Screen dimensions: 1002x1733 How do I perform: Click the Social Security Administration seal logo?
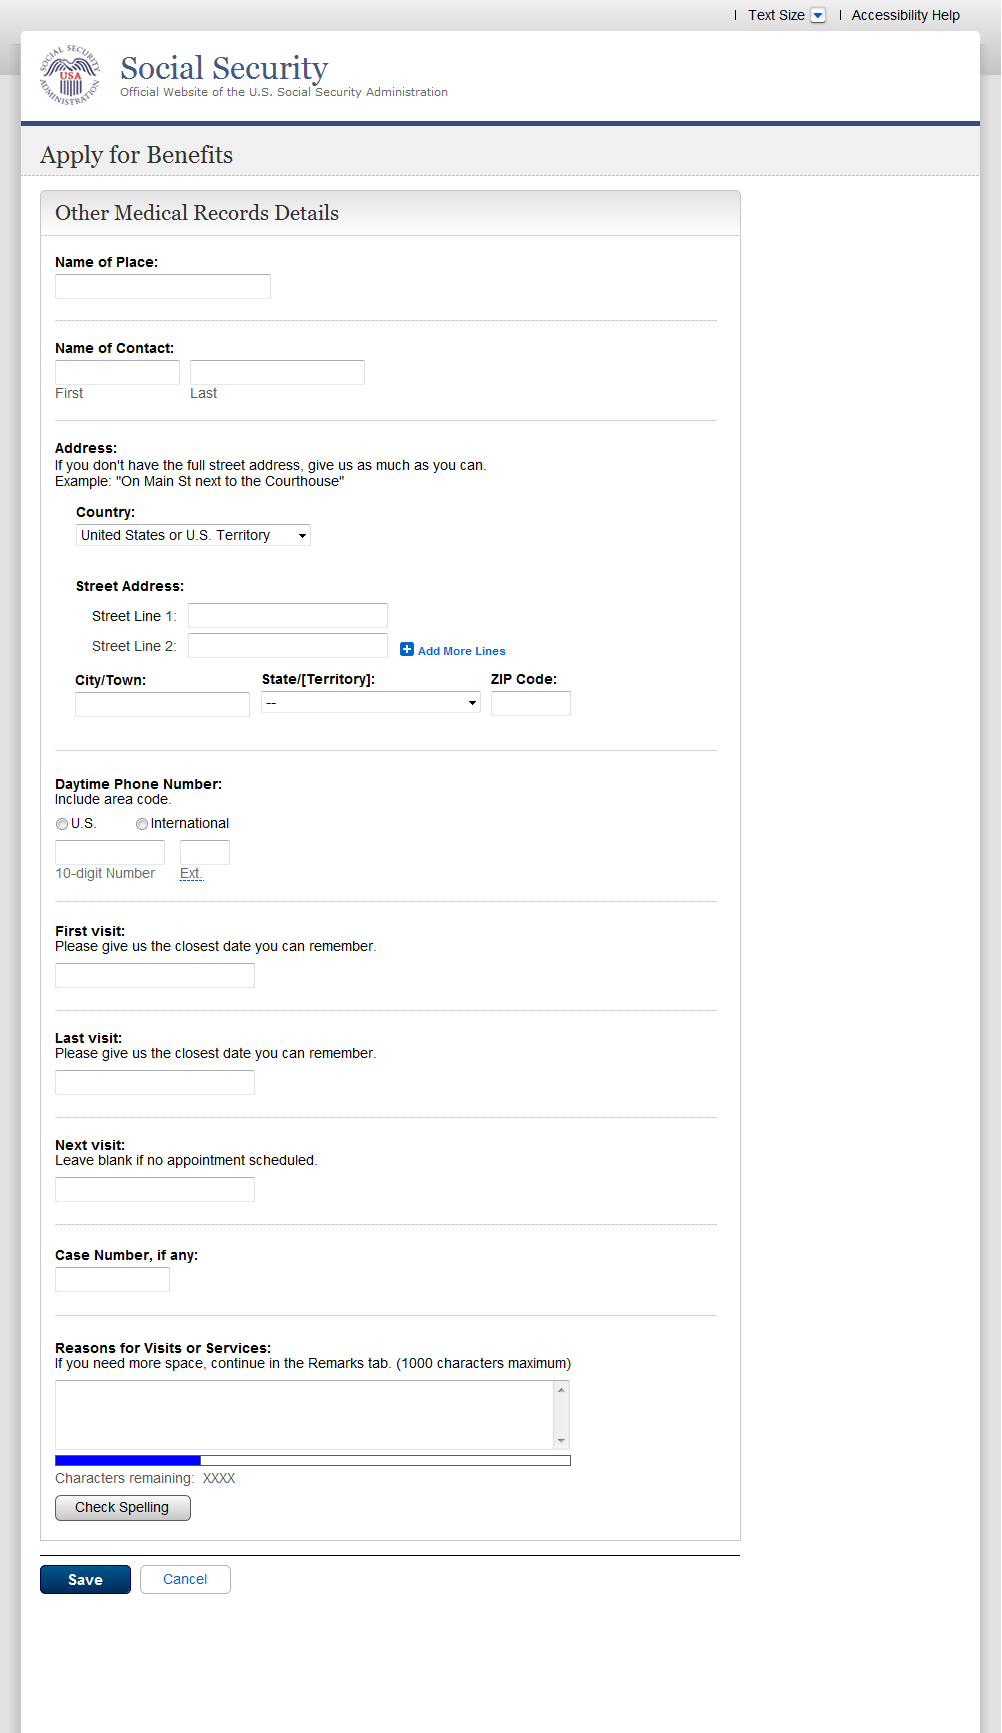[x=70, y=75]
